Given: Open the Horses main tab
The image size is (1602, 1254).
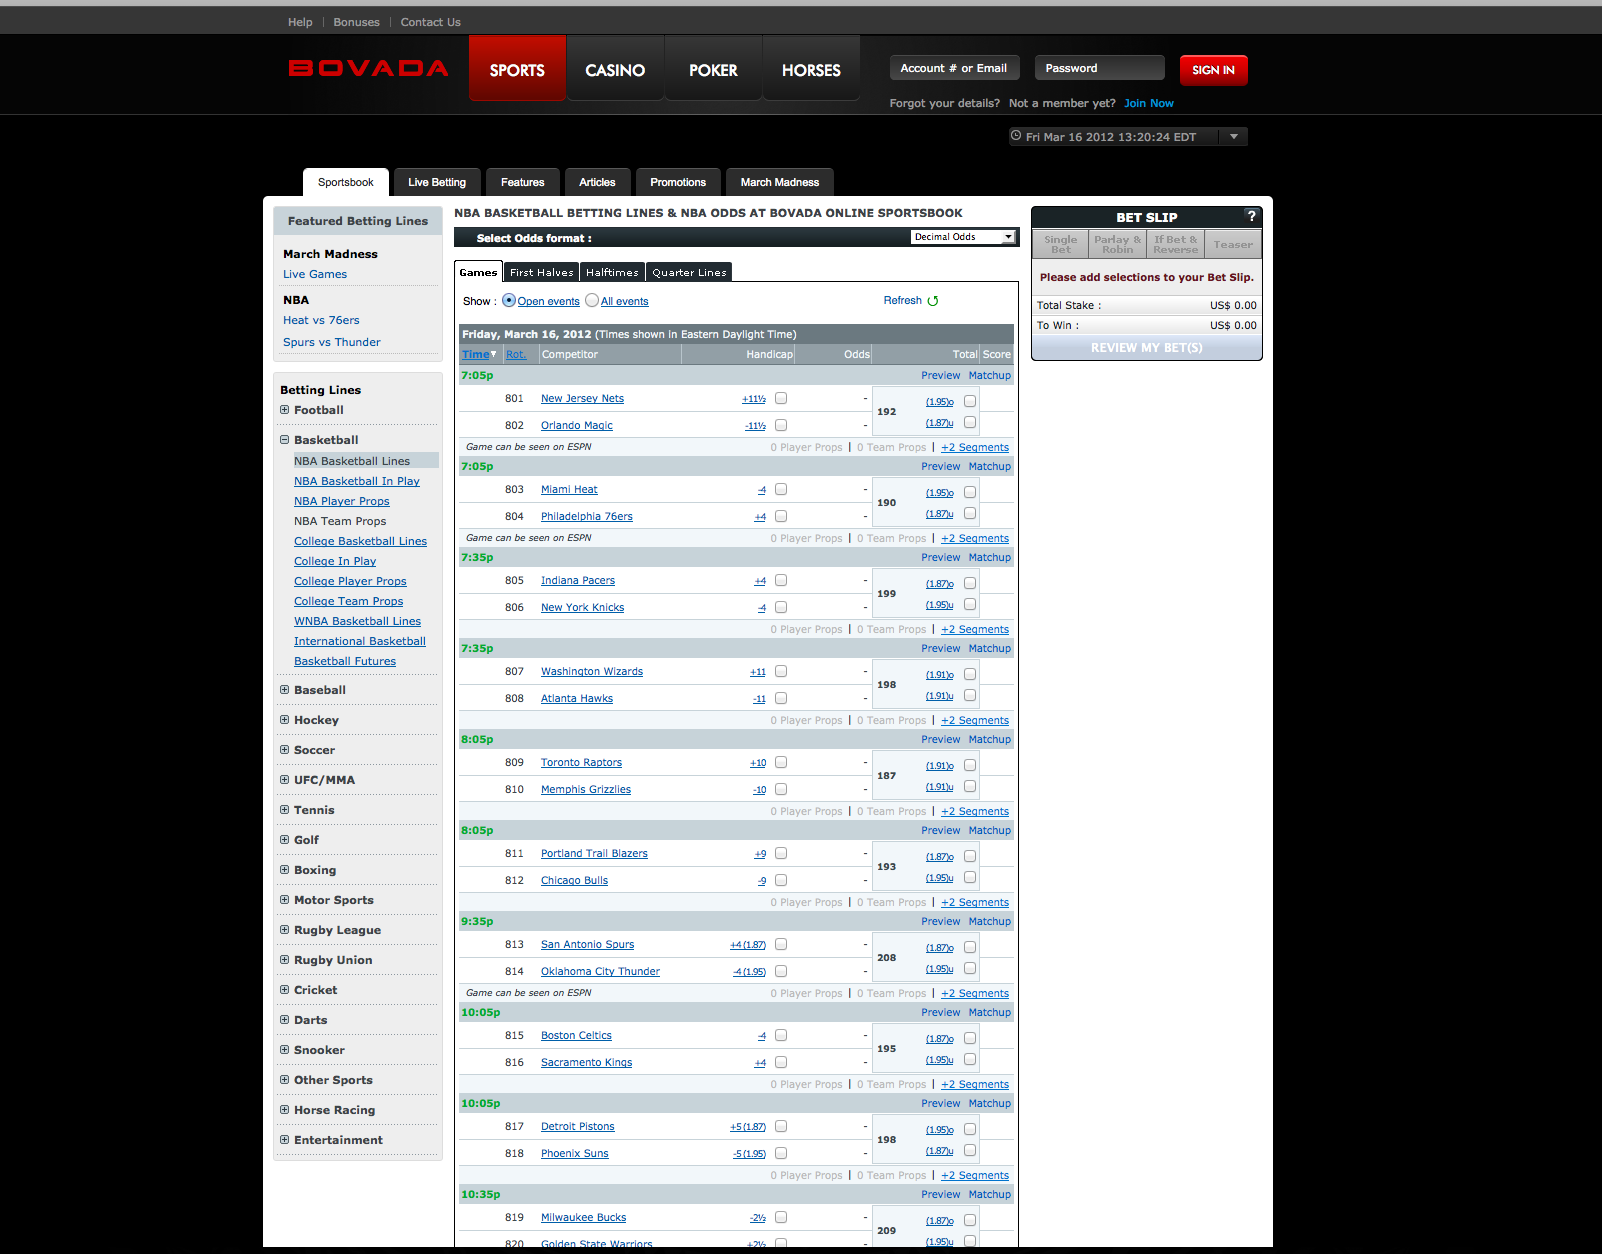Looking at the screenshot, I should click(x=811, y=68).
